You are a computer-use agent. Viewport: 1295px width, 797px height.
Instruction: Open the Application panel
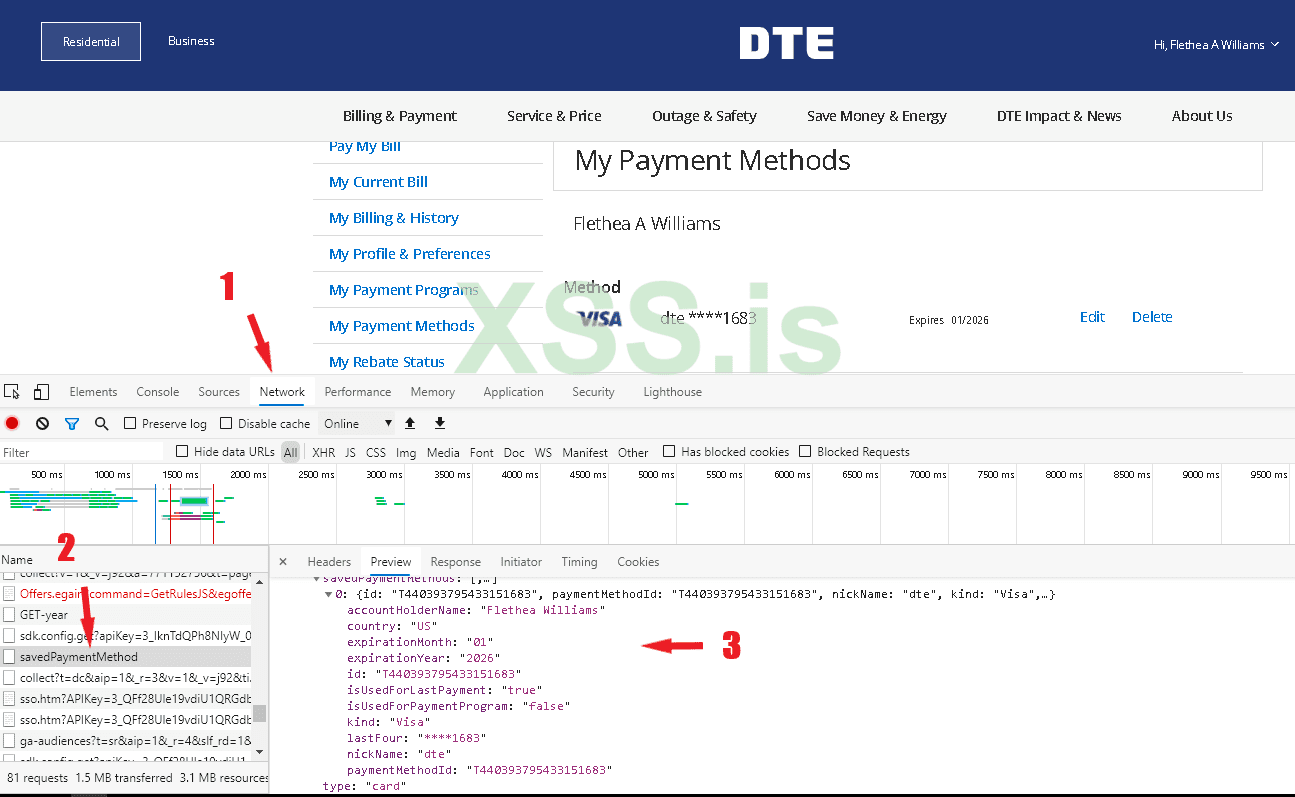tap(513, 392)
